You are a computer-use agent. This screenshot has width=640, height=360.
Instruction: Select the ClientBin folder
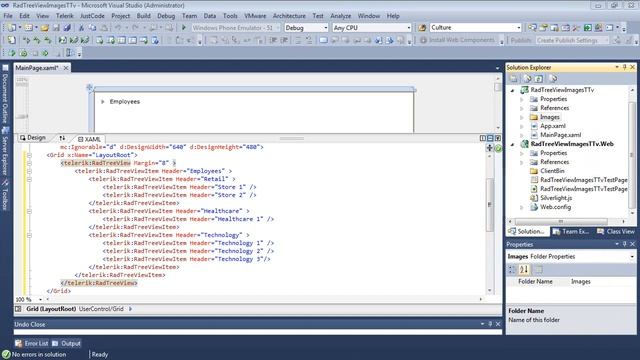tap(552, 171)
